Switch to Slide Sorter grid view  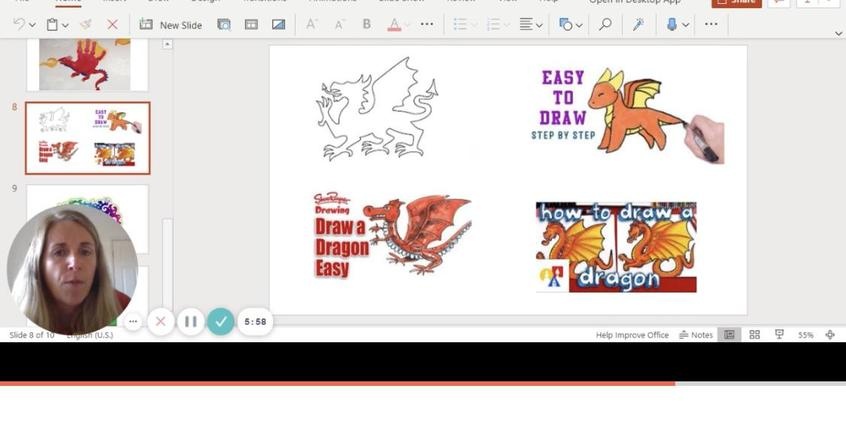[755, 335]
